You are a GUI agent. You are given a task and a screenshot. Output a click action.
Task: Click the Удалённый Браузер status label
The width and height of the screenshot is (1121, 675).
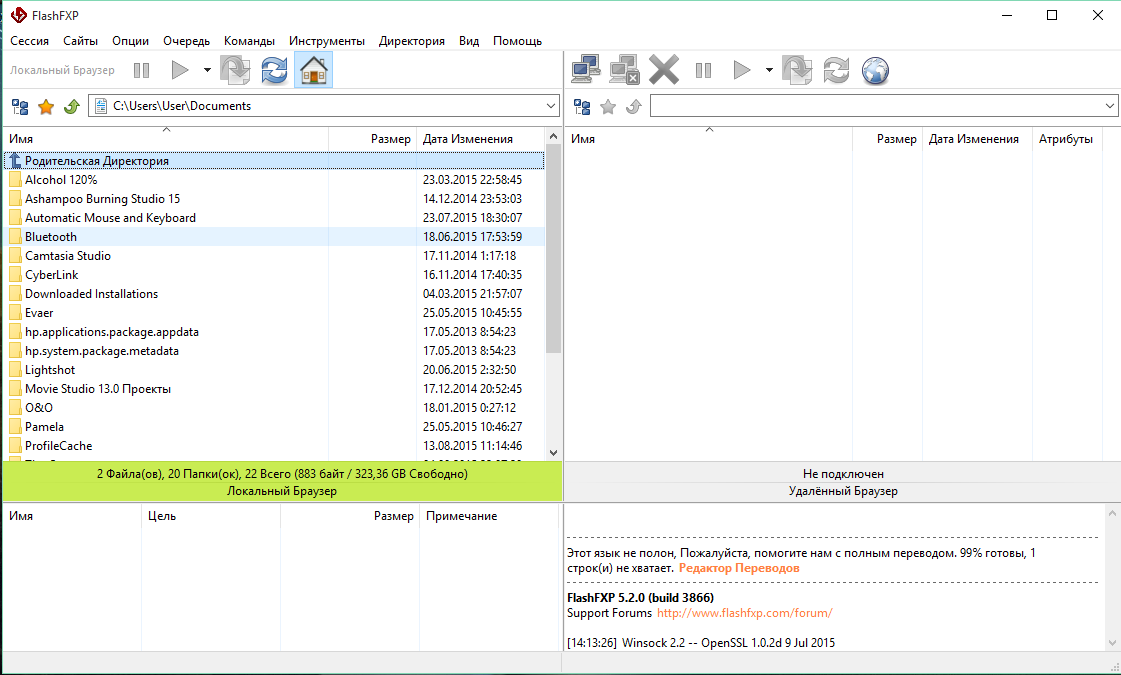[x=843, y=491]
